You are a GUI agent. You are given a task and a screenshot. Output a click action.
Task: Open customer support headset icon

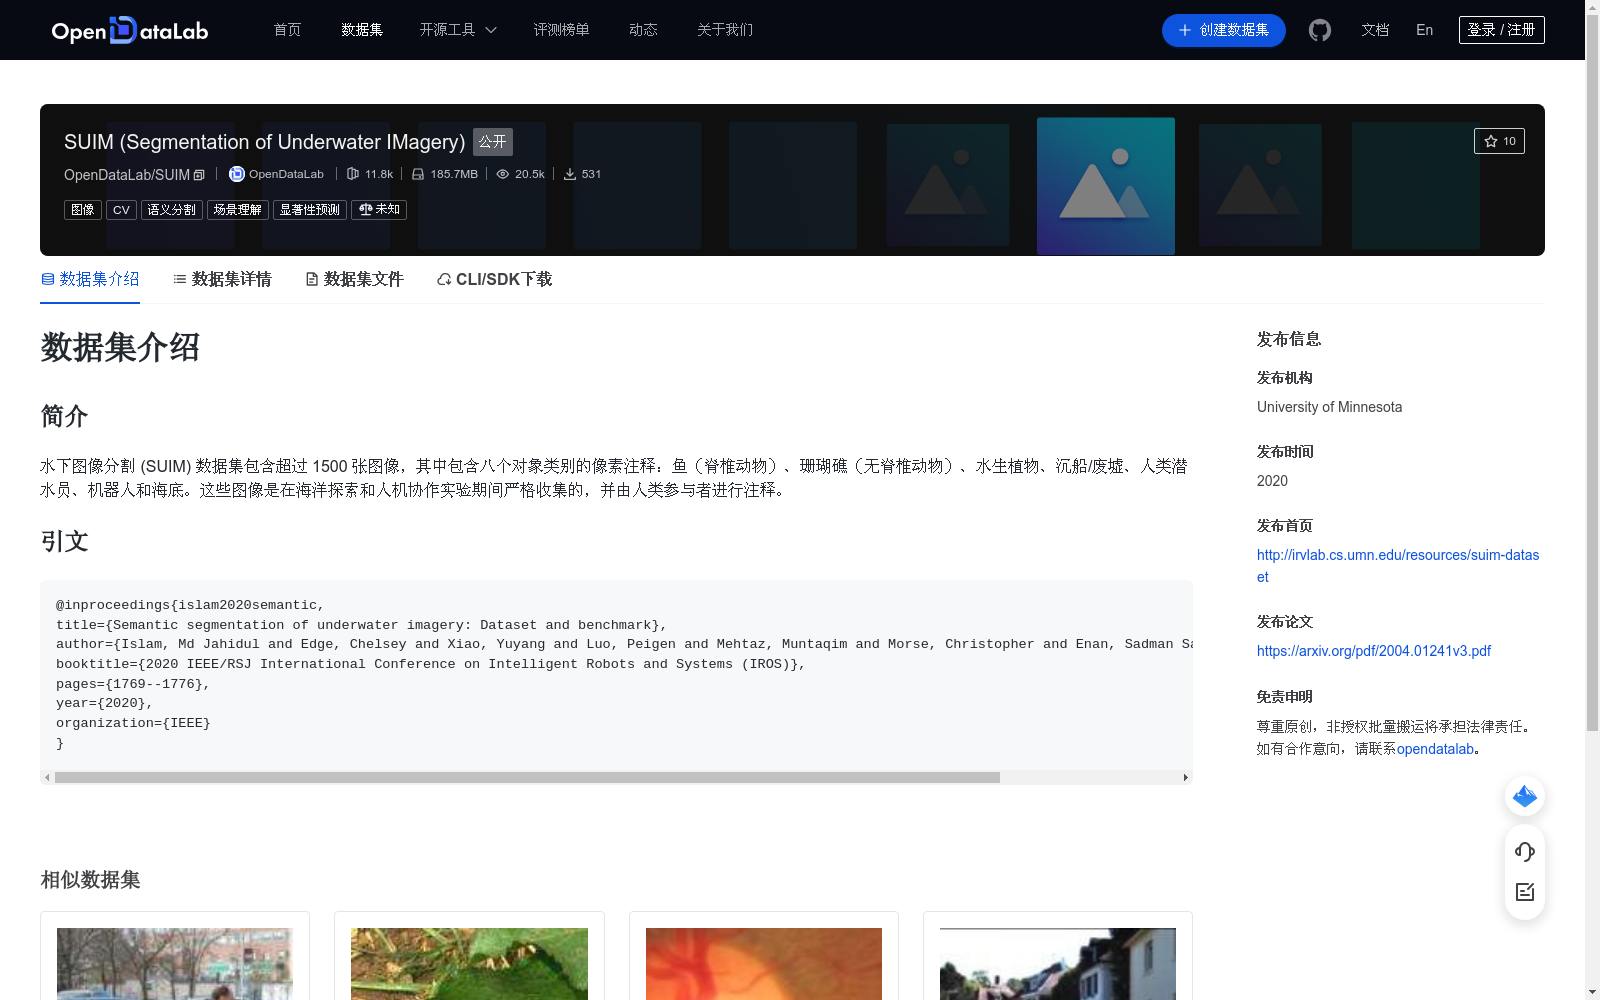(1525, 851)
